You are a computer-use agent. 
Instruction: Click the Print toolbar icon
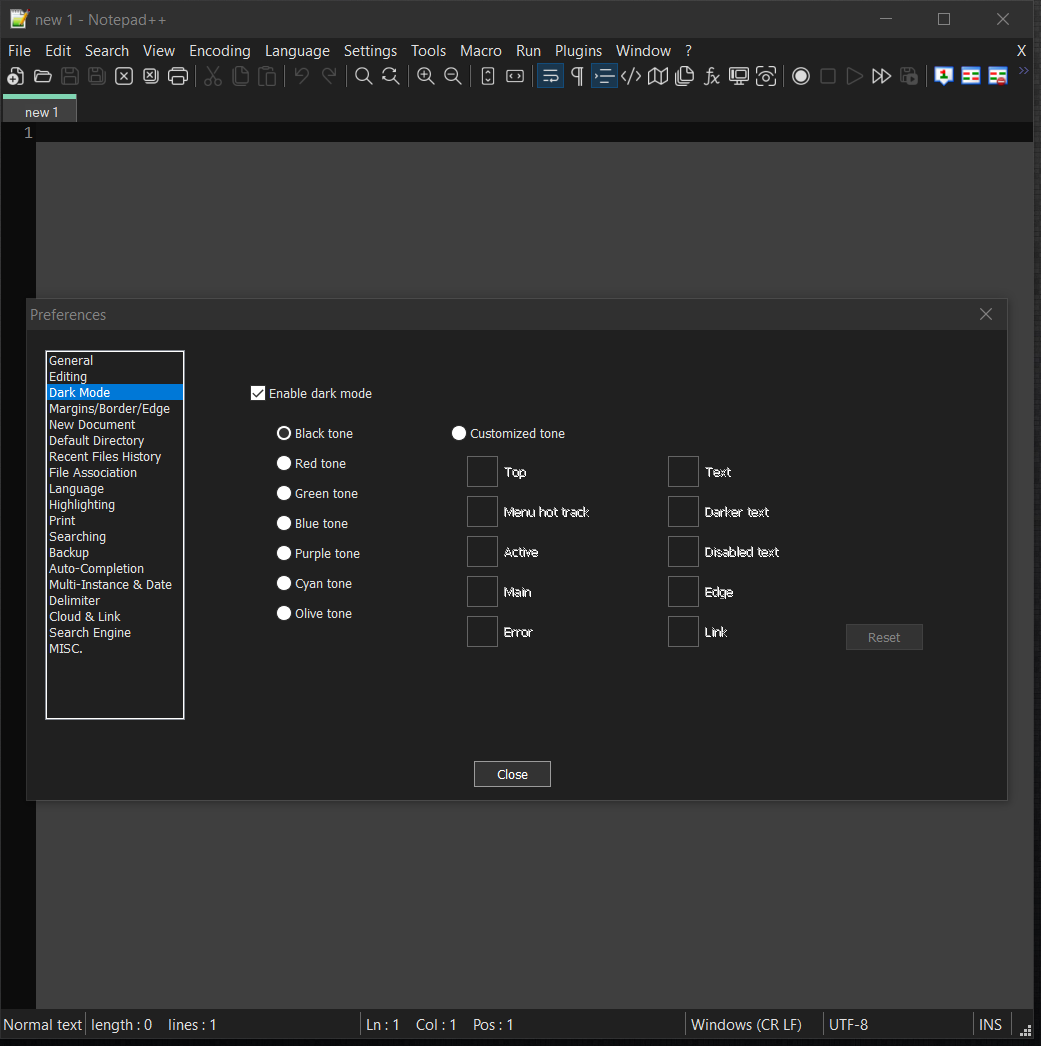[178, 77]
